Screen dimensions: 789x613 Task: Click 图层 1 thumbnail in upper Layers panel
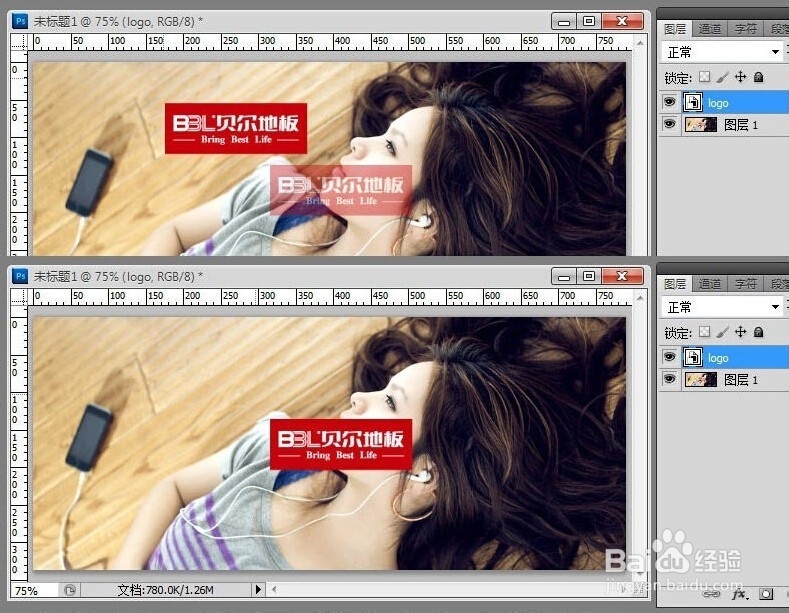tap(700, 124)
